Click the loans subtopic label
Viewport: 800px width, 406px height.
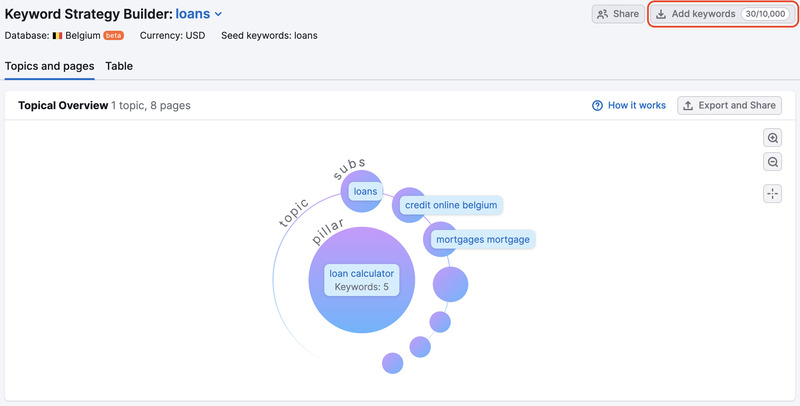pyautogui.click(x=364, y=191)
